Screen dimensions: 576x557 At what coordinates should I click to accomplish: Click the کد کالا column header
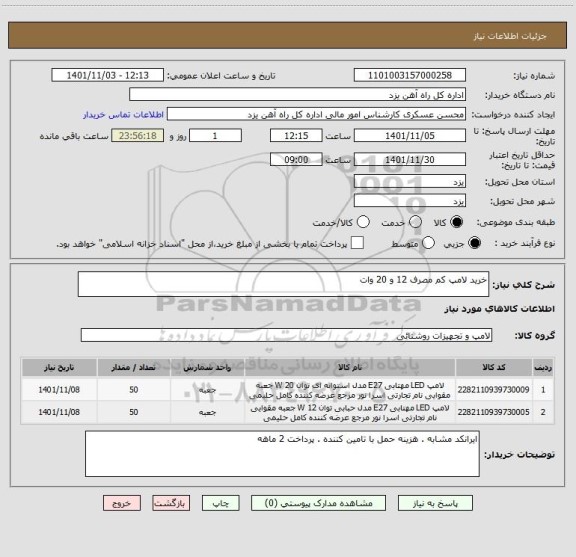pyautogui.click(x=494, y=367)
